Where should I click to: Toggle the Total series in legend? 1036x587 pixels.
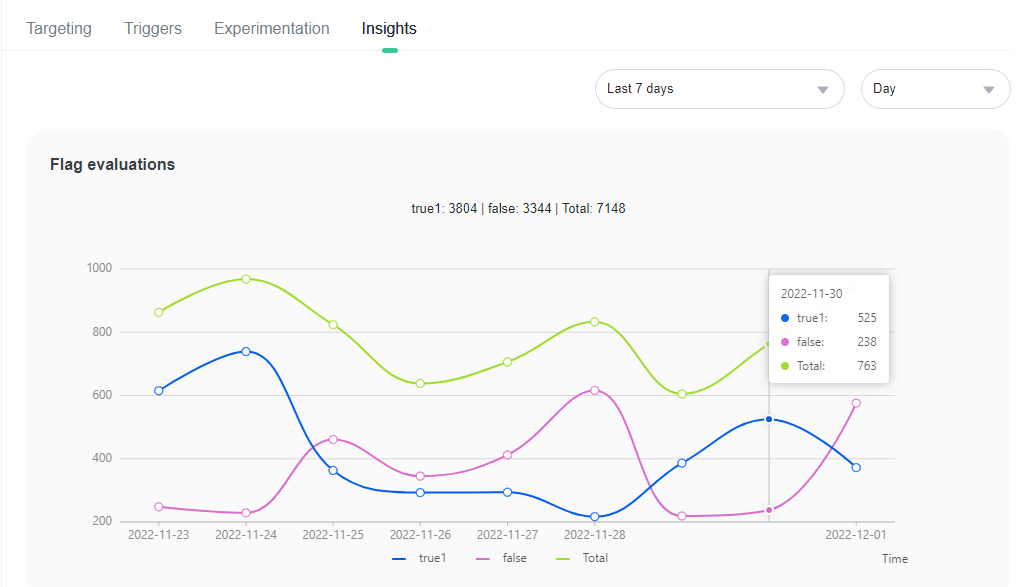(582, 558)
